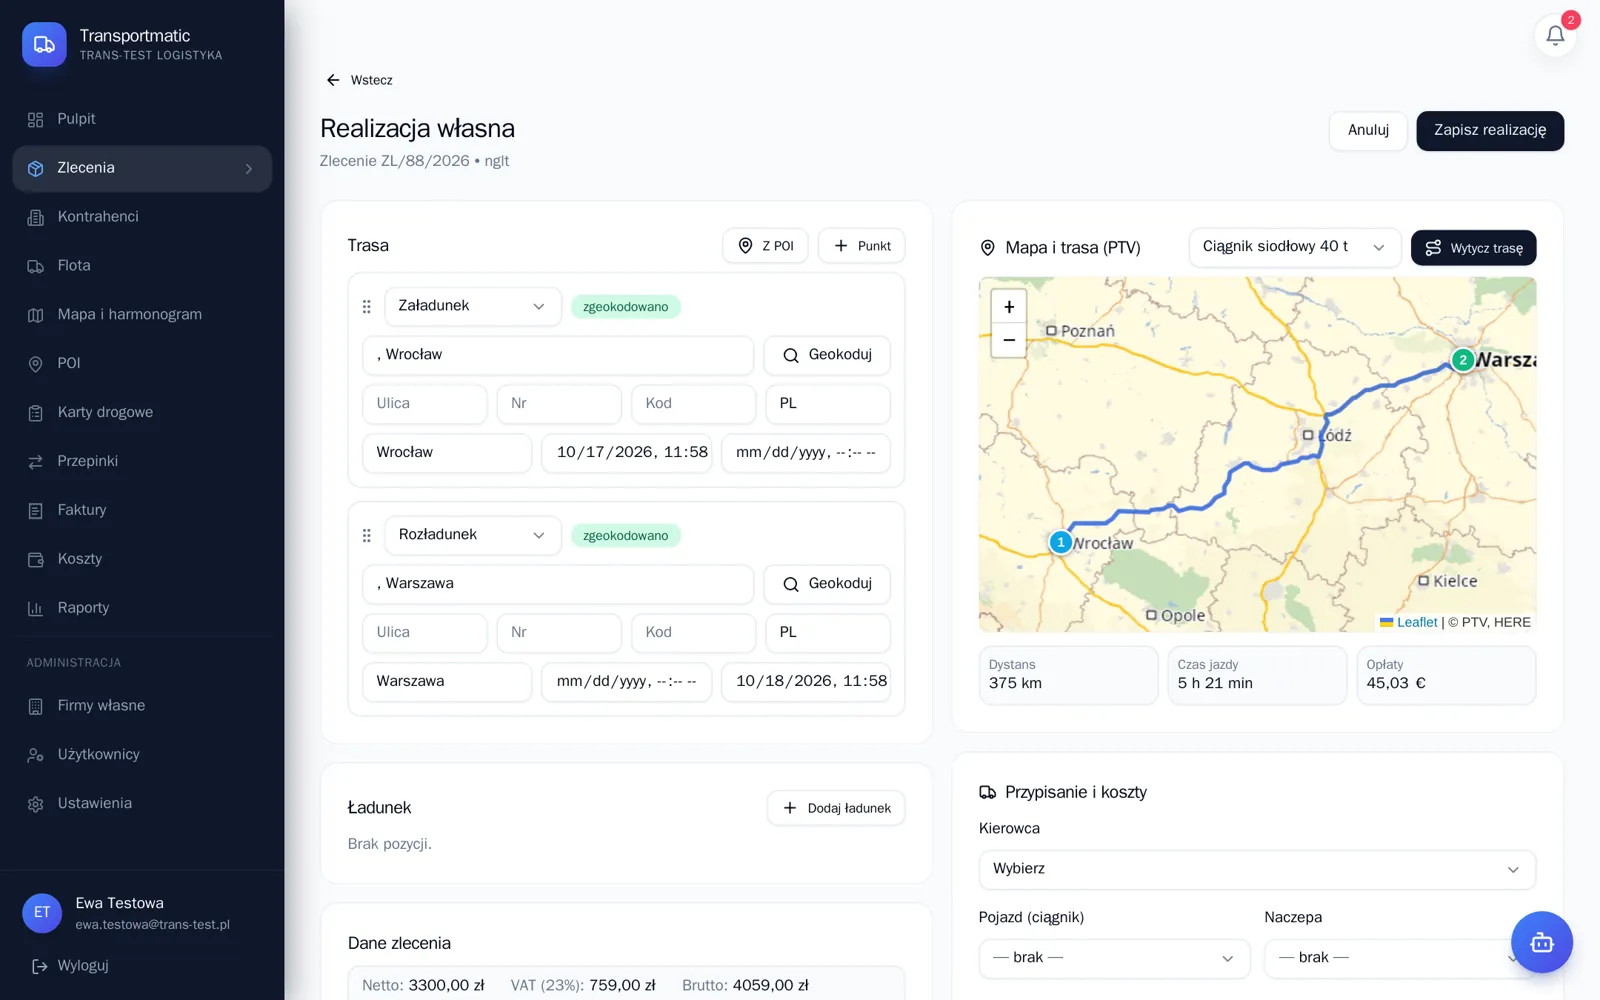The height and width of the screenshot is (1000, 1600).
Task: Click the chatbot assistant floating icon
Action: pos(1541,942)
